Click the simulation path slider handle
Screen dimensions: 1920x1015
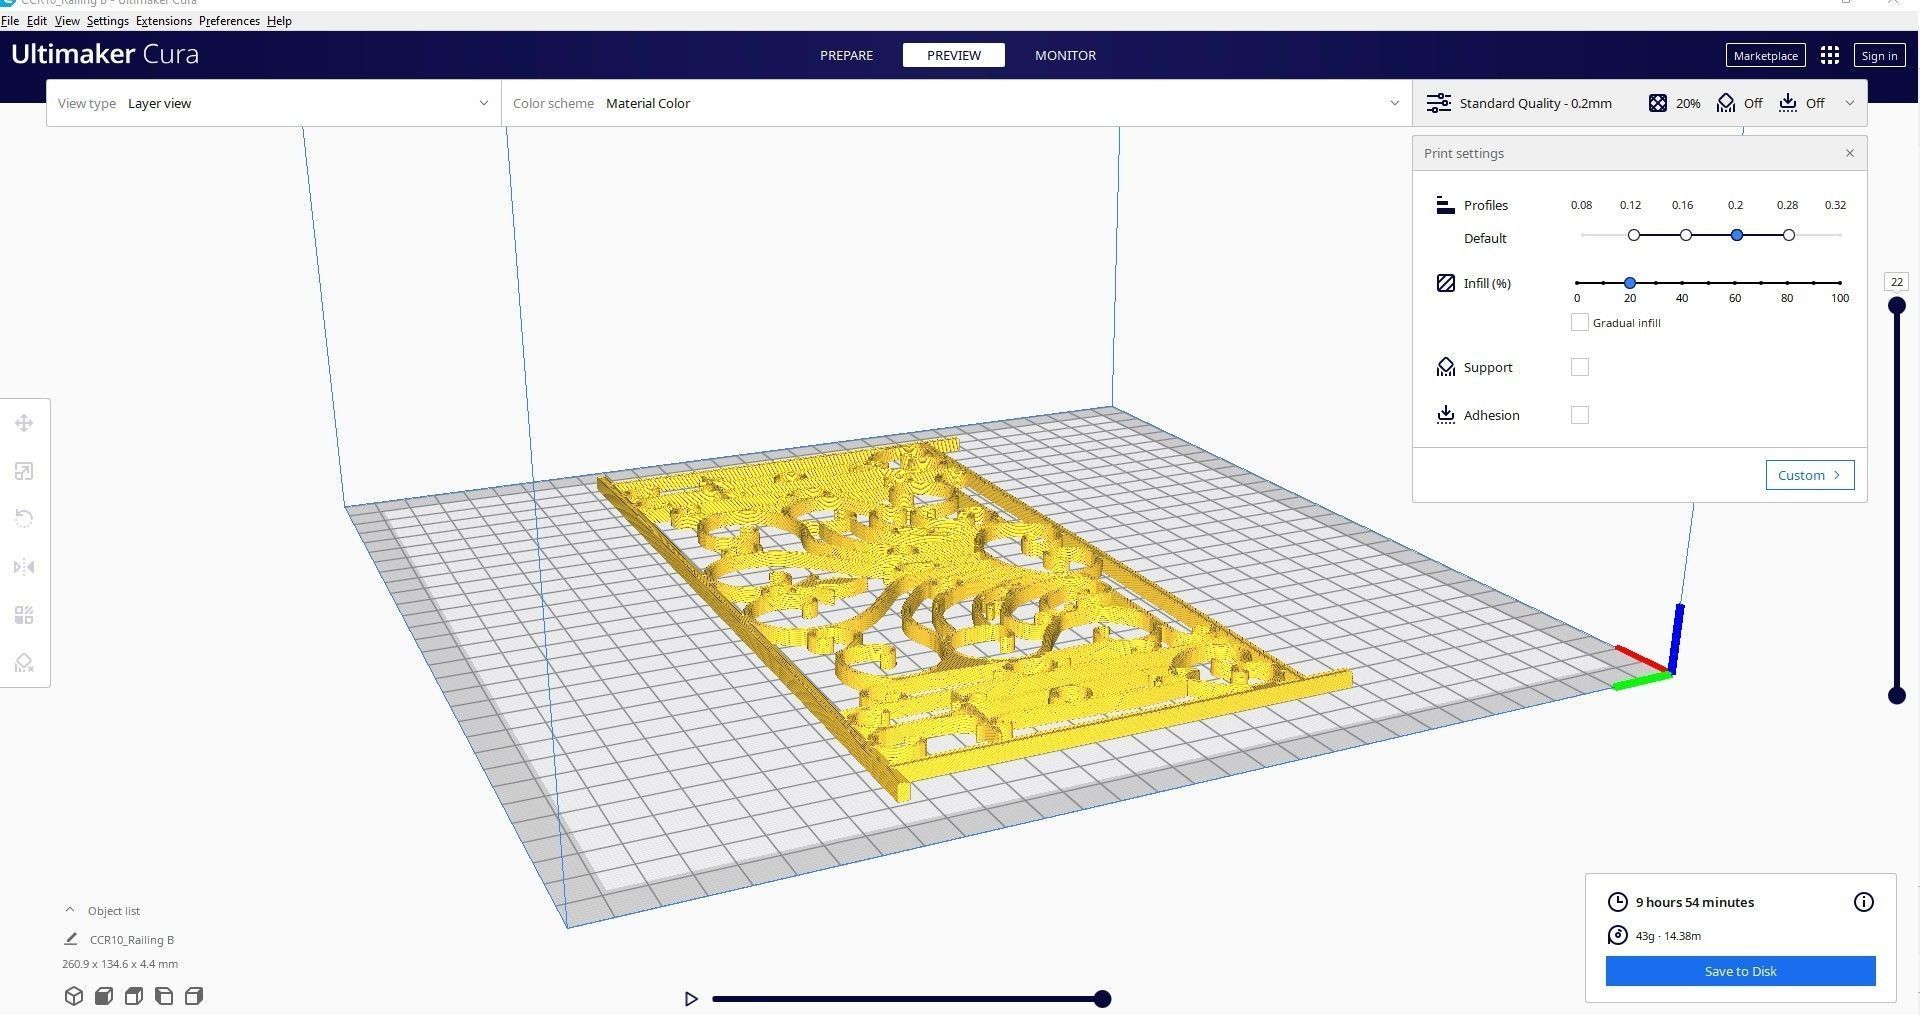click(1102, 998)
